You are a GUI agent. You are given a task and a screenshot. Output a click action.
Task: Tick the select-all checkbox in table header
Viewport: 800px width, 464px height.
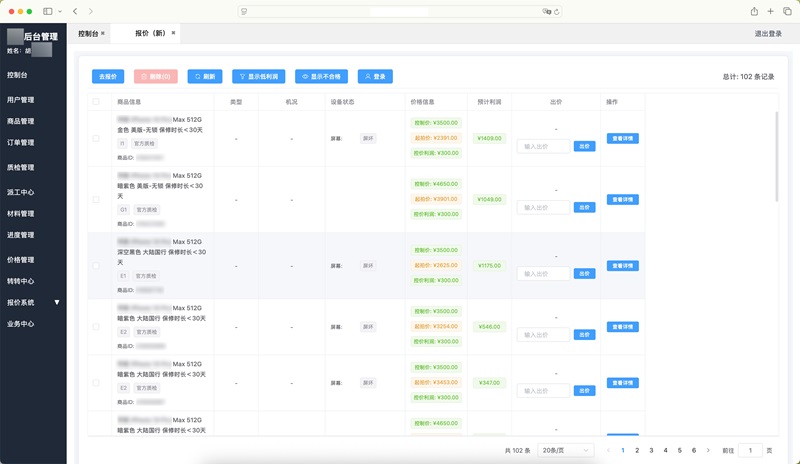point(96,102)
